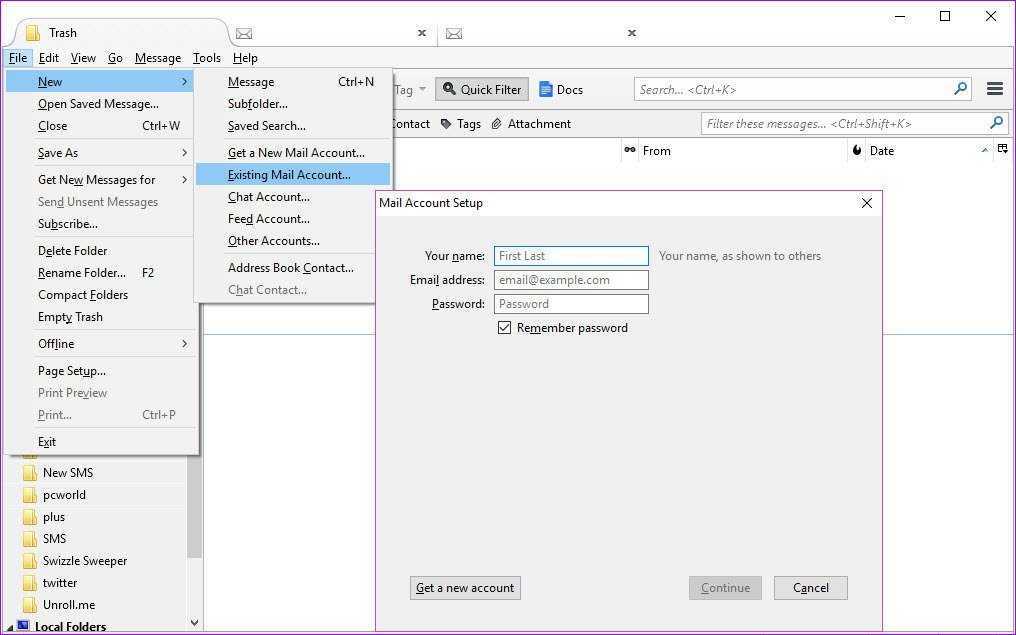Click the Email address input field
The width and height of the screenshot is (1016, 635).
[x=571, y=280]
